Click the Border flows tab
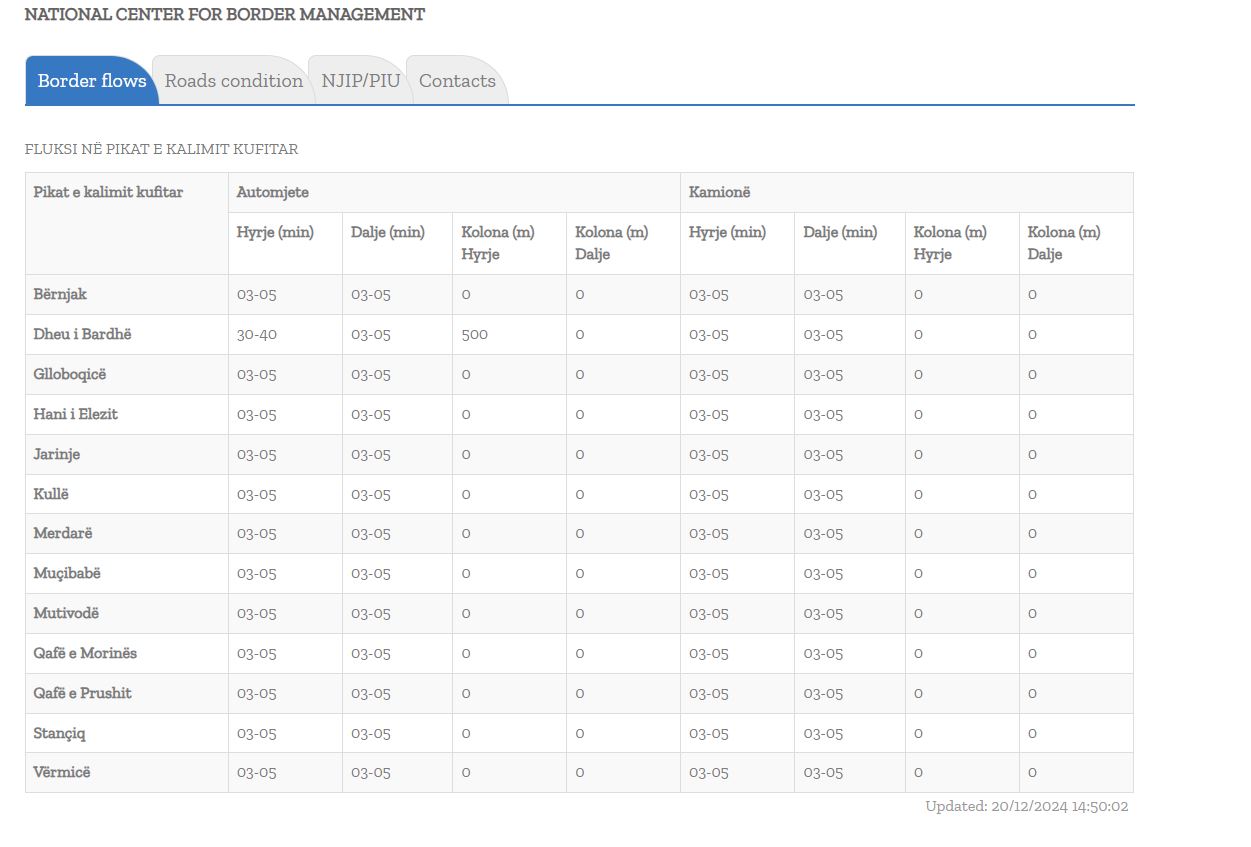Viewport: 1251px width, 847px height. pos(92,81)
